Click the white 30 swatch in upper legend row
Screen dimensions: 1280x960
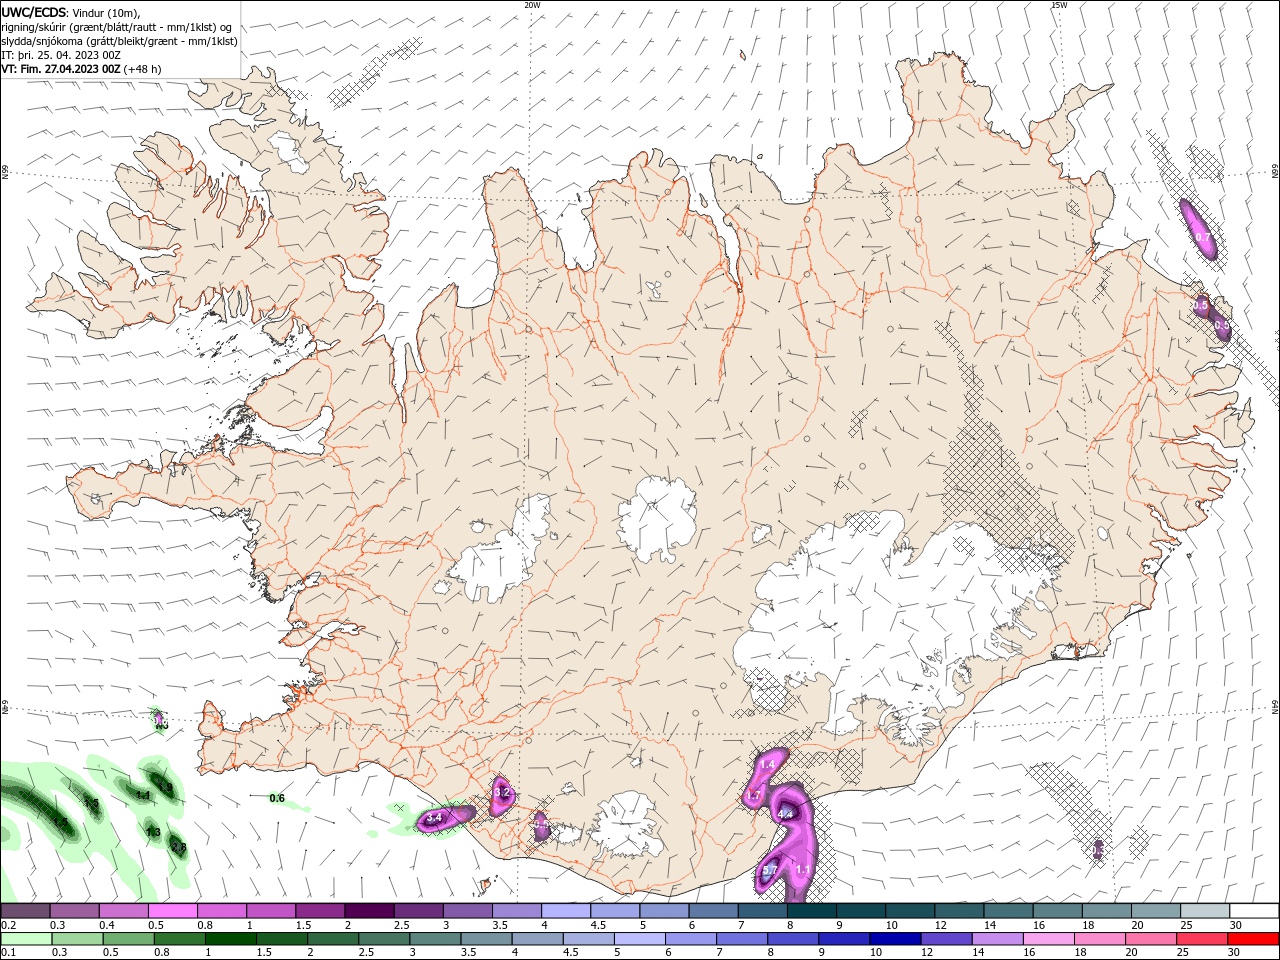(x=1252, y=911)
